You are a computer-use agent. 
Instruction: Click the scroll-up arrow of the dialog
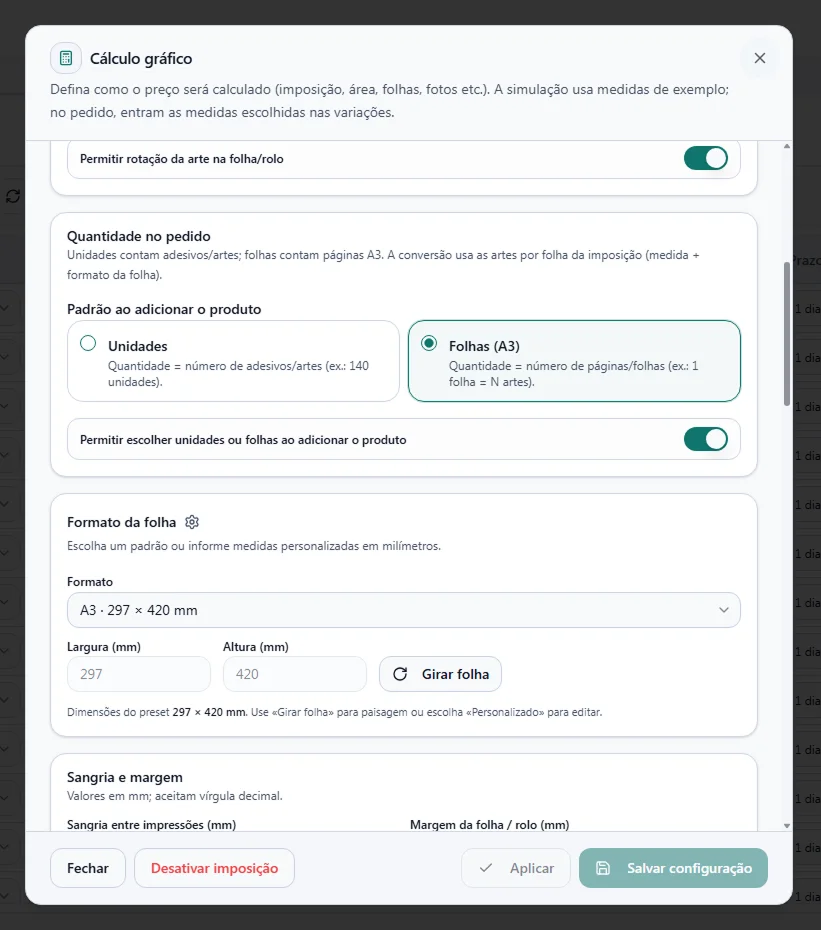pyautogui.click(x=787, y=146)
